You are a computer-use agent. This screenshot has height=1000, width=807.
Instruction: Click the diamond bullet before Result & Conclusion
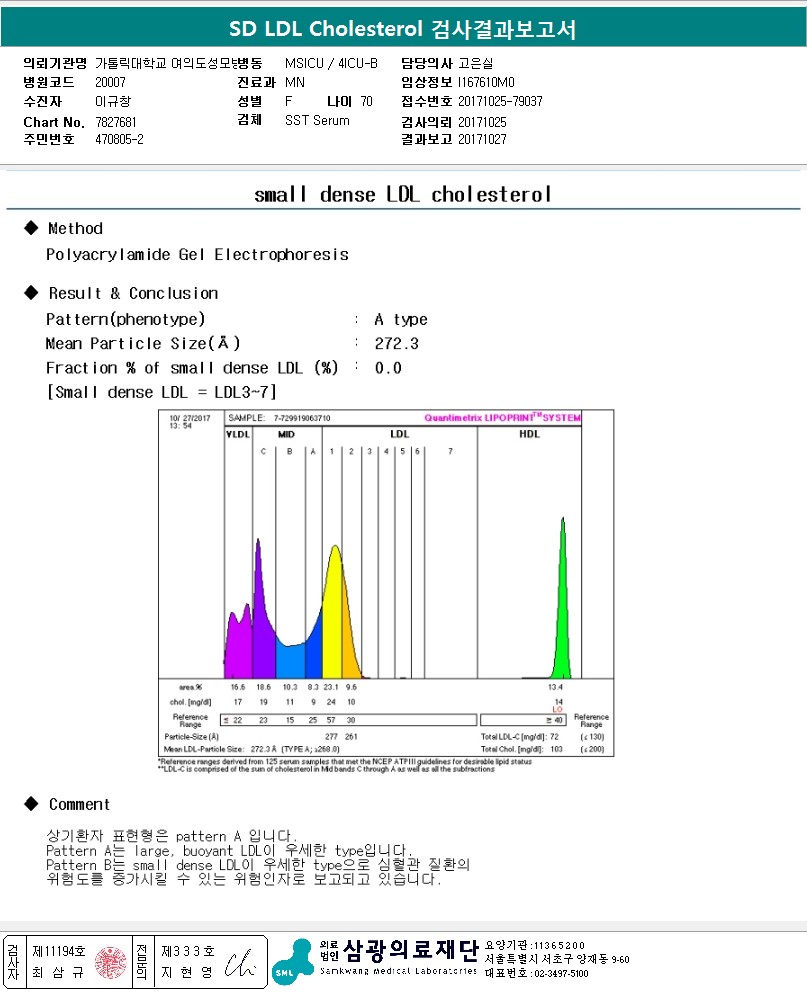(x=30, y=293)
